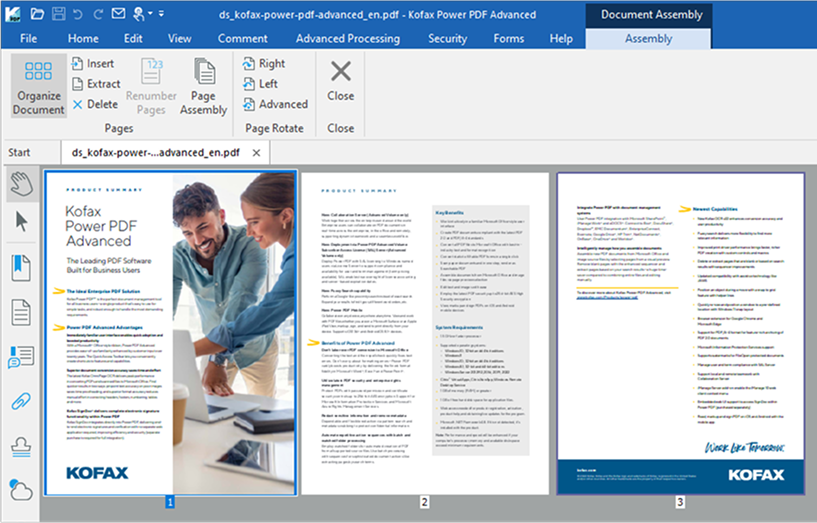Rotate page Left
The height and width of the screenshot is (523, 817).
click(x=260, y=84)
